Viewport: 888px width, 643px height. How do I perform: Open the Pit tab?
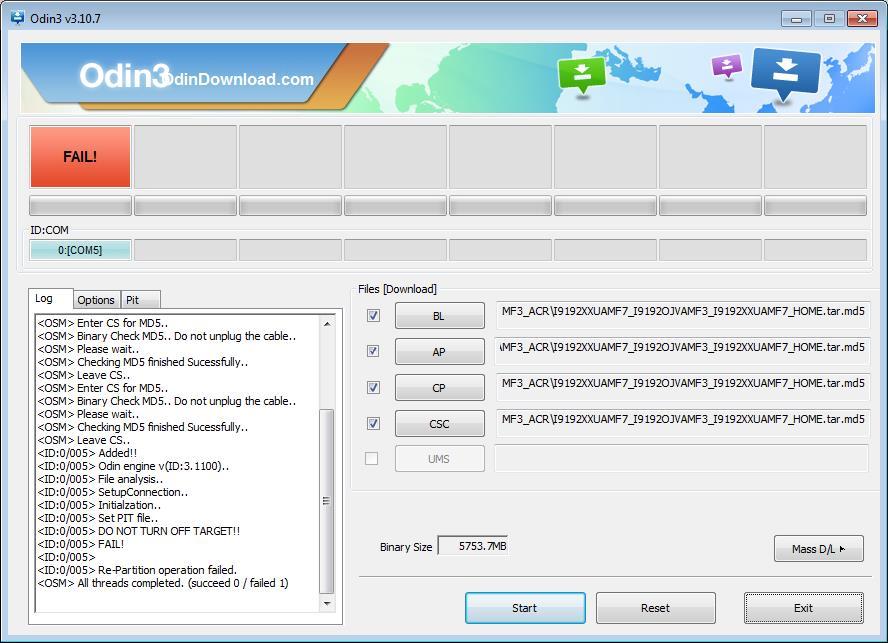click(139, 299)
